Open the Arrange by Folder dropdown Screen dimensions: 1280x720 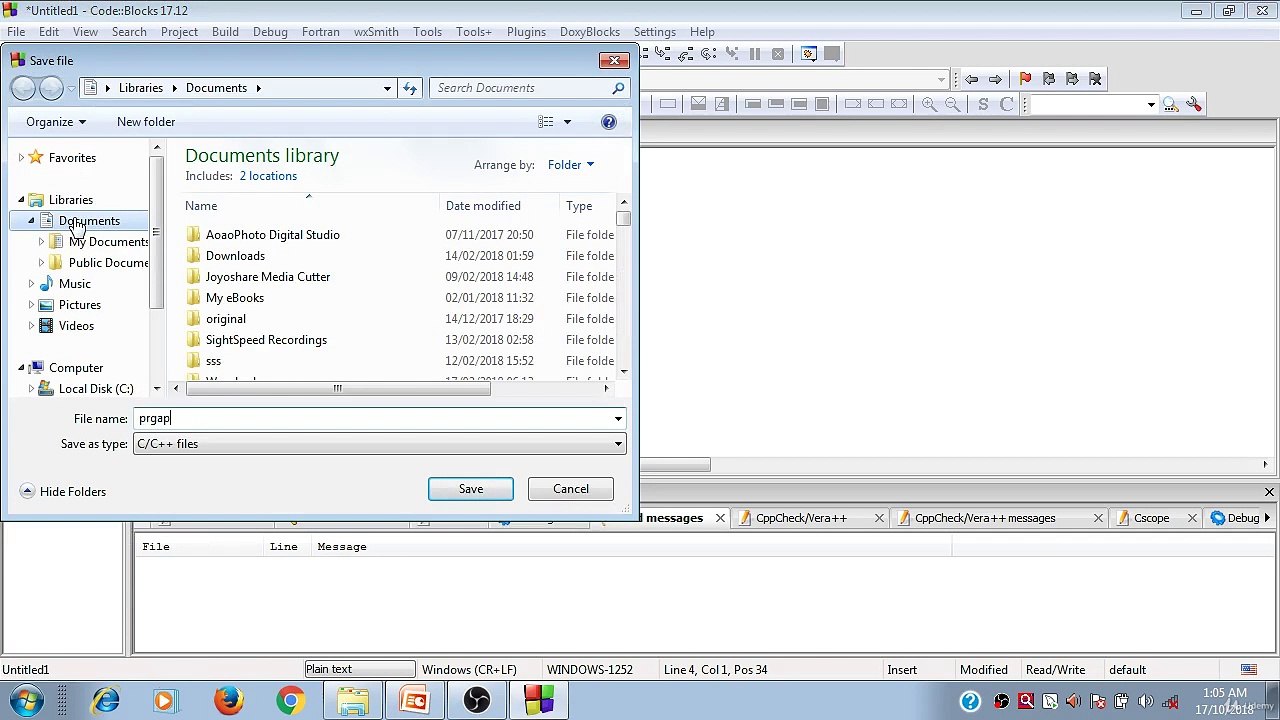(x=570, y=165)
